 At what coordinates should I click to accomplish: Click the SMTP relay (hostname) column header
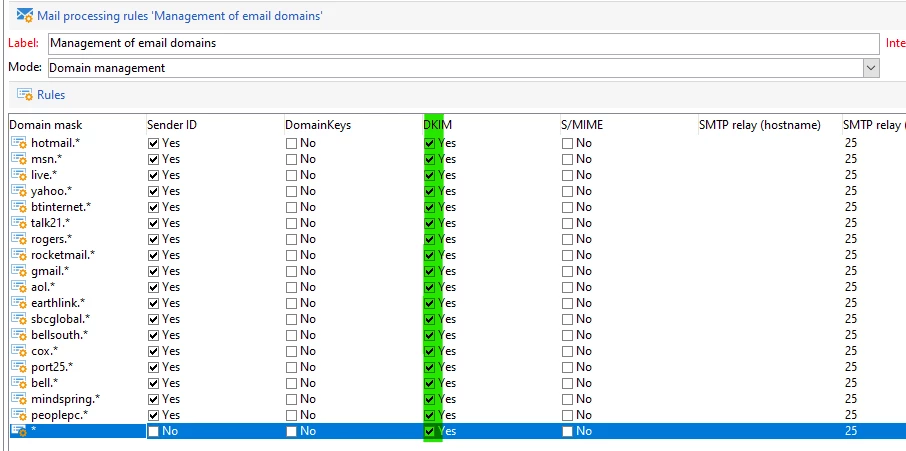(x=760, y=125)
